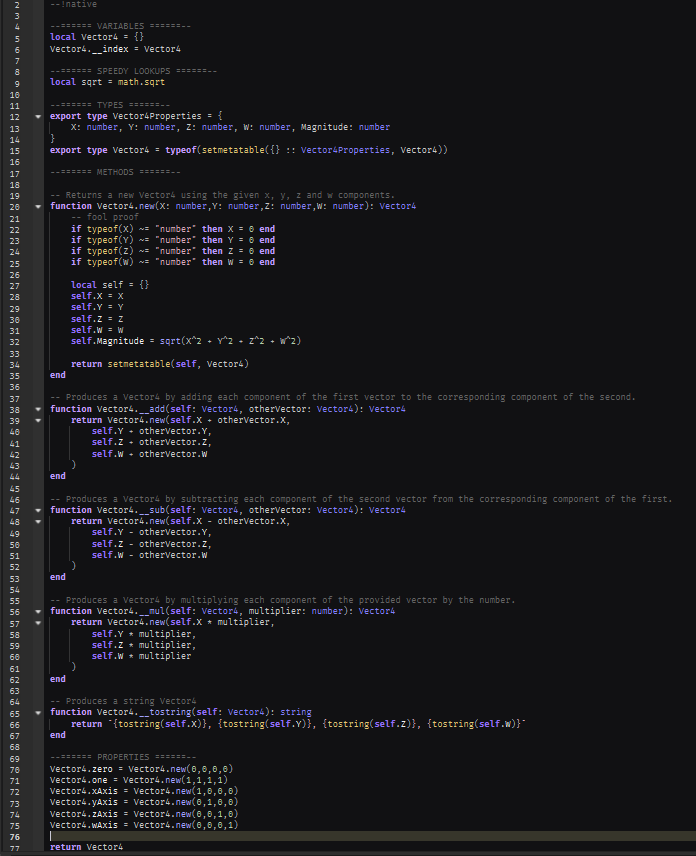
Task: Click the final 'return Vector4' line
Action: point(87,847)
